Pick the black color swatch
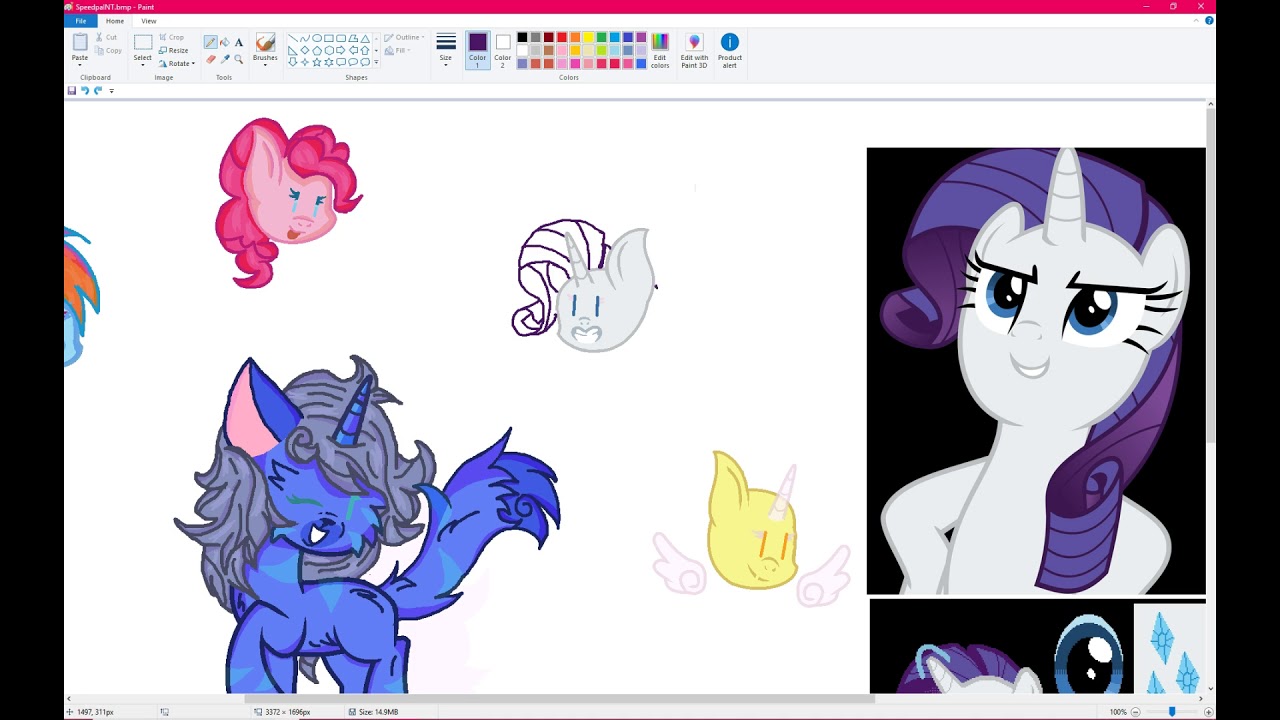This screenshot has height=720, width=1280. coord(522,37)
